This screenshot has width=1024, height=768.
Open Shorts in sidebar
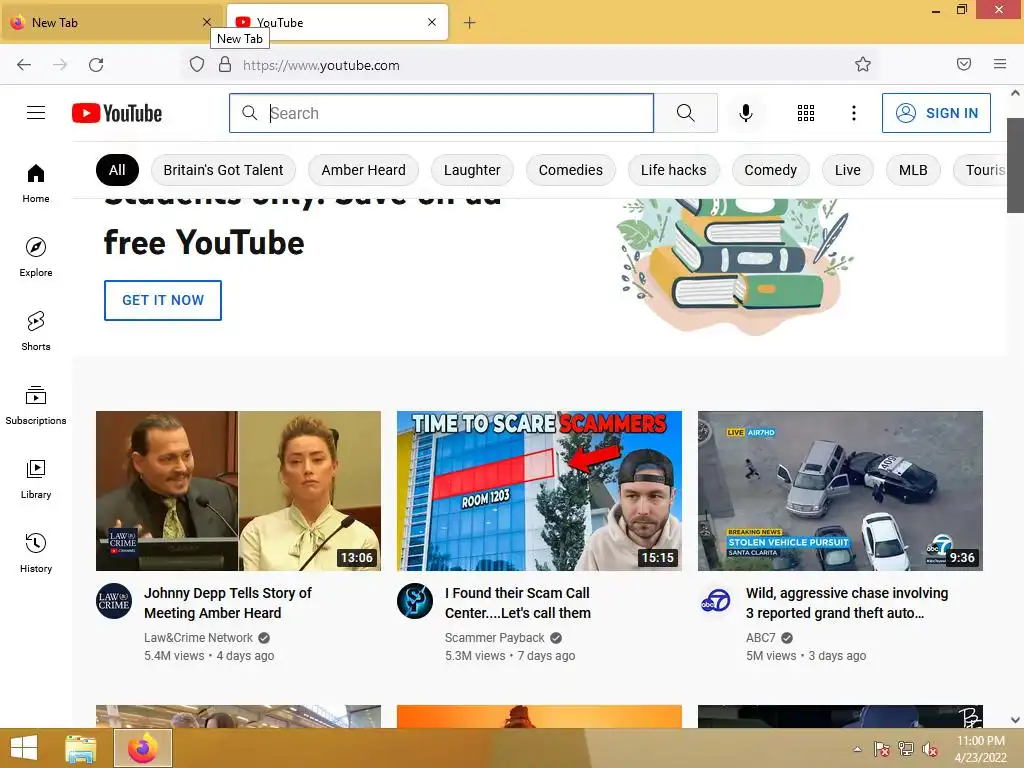point(36,331)
